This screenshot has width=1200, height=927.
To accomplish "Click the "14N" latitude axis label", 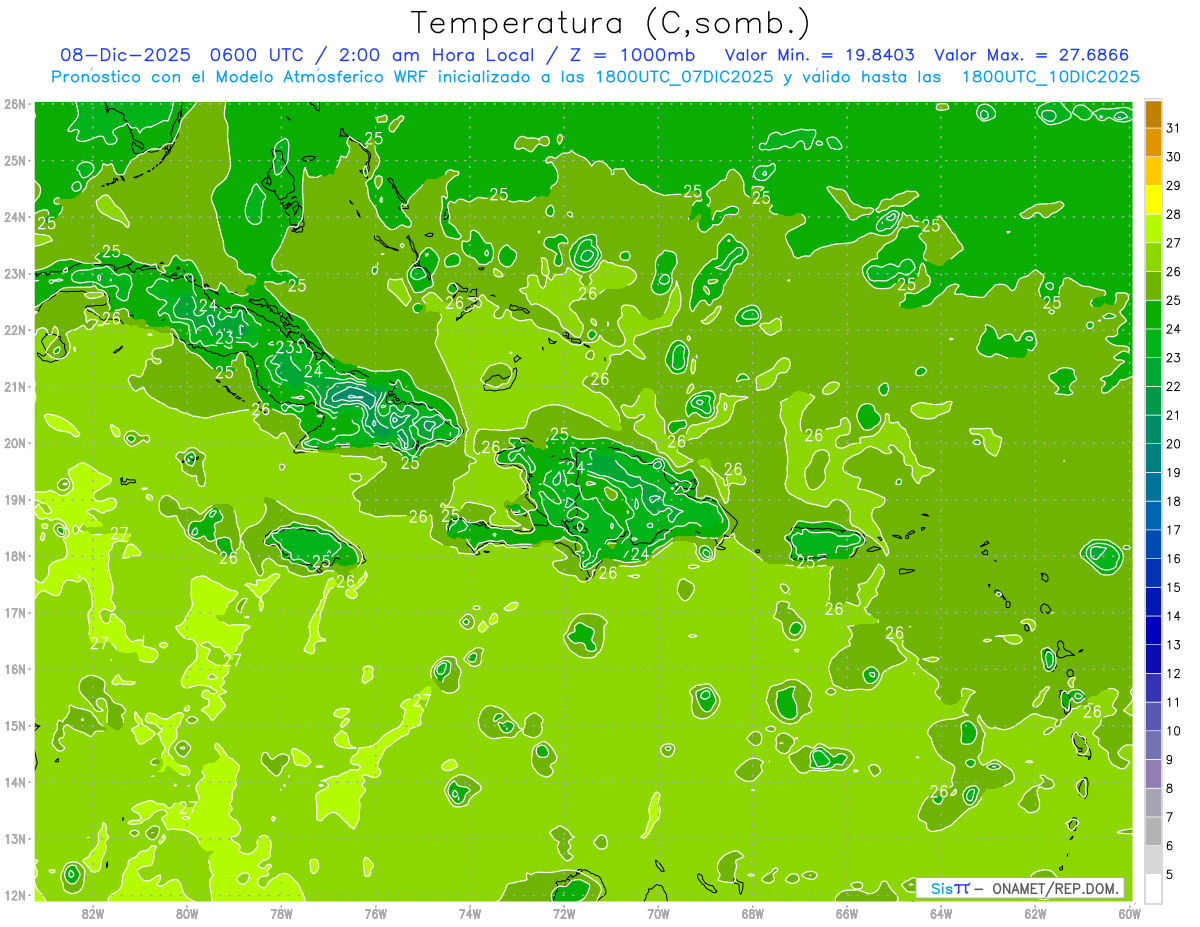I will (x=16, y=782).
